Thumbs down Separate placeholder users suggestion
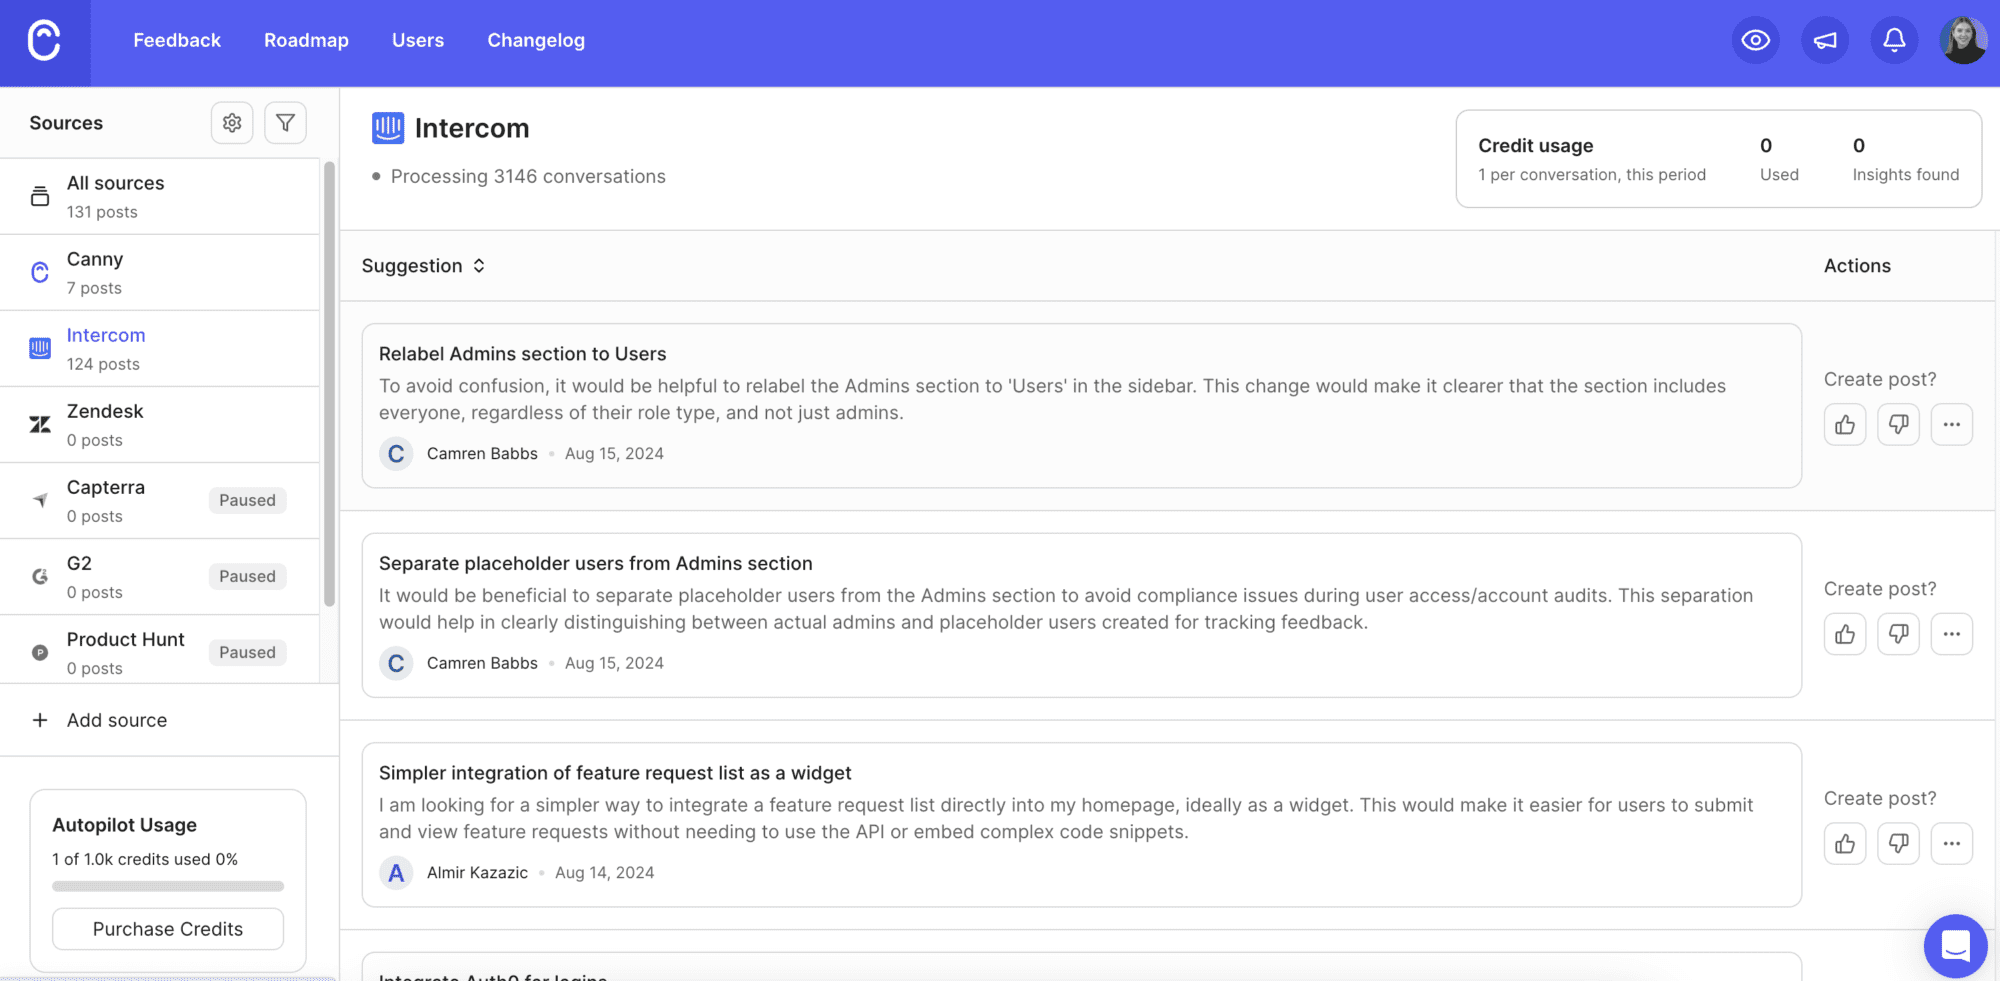 tap(1898, 634)
